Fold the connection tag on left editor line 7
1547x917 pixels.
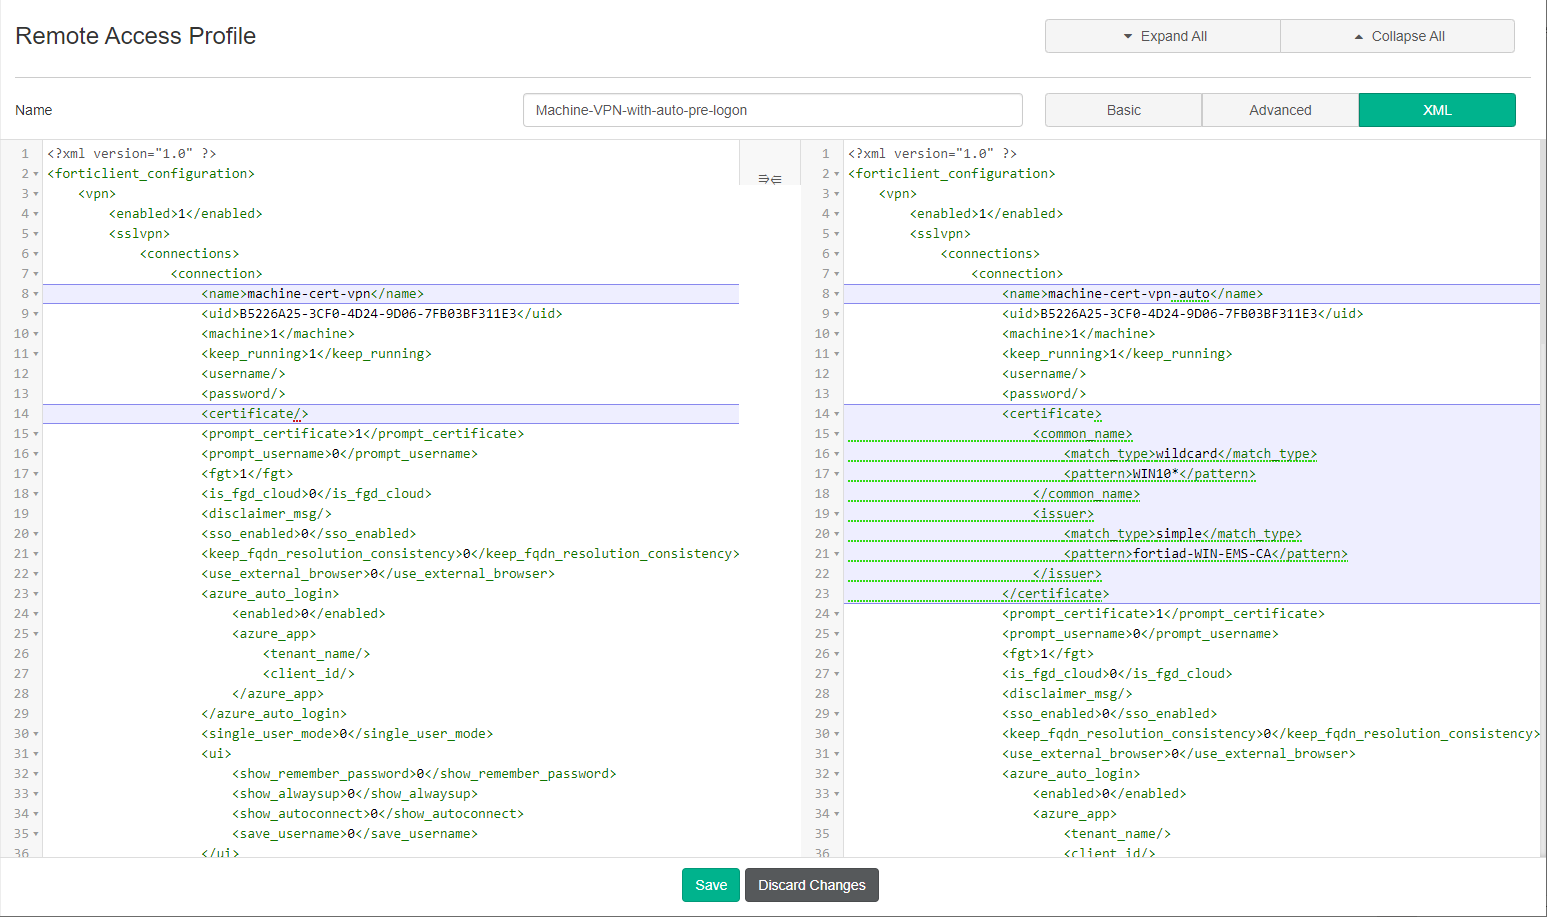point(36,274)
